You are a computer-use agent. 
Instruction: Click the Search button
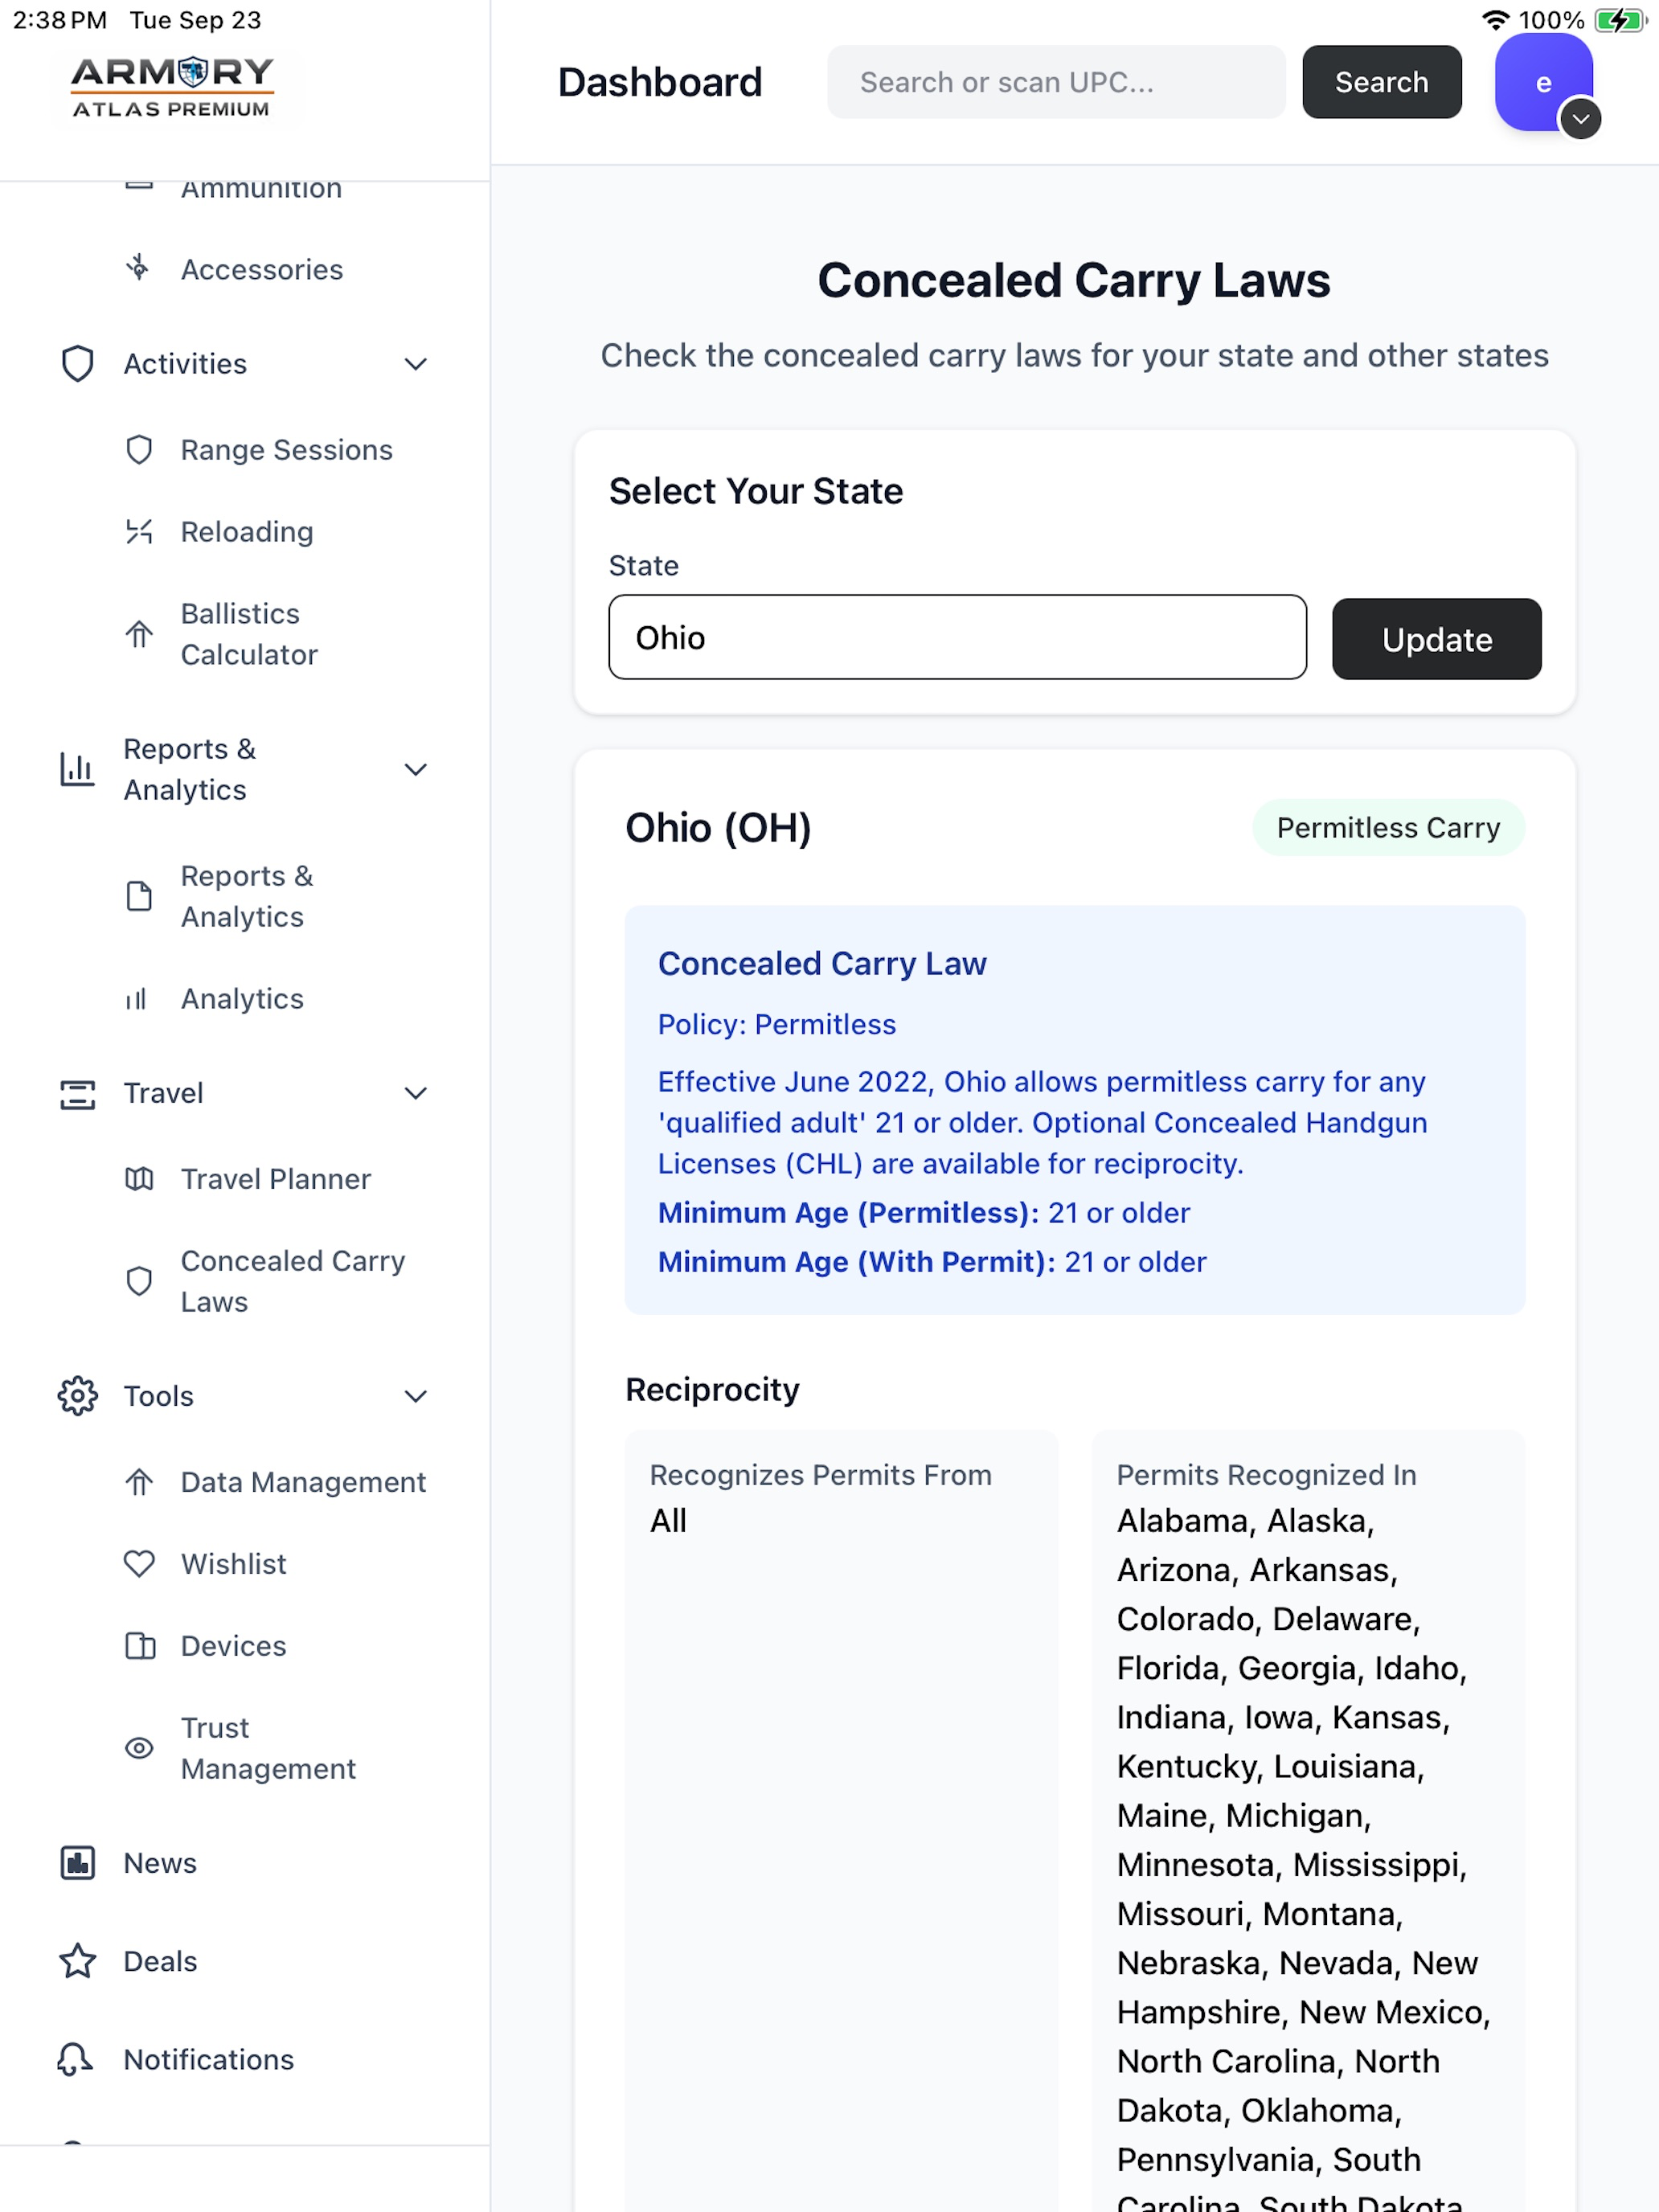point(1381,82)
